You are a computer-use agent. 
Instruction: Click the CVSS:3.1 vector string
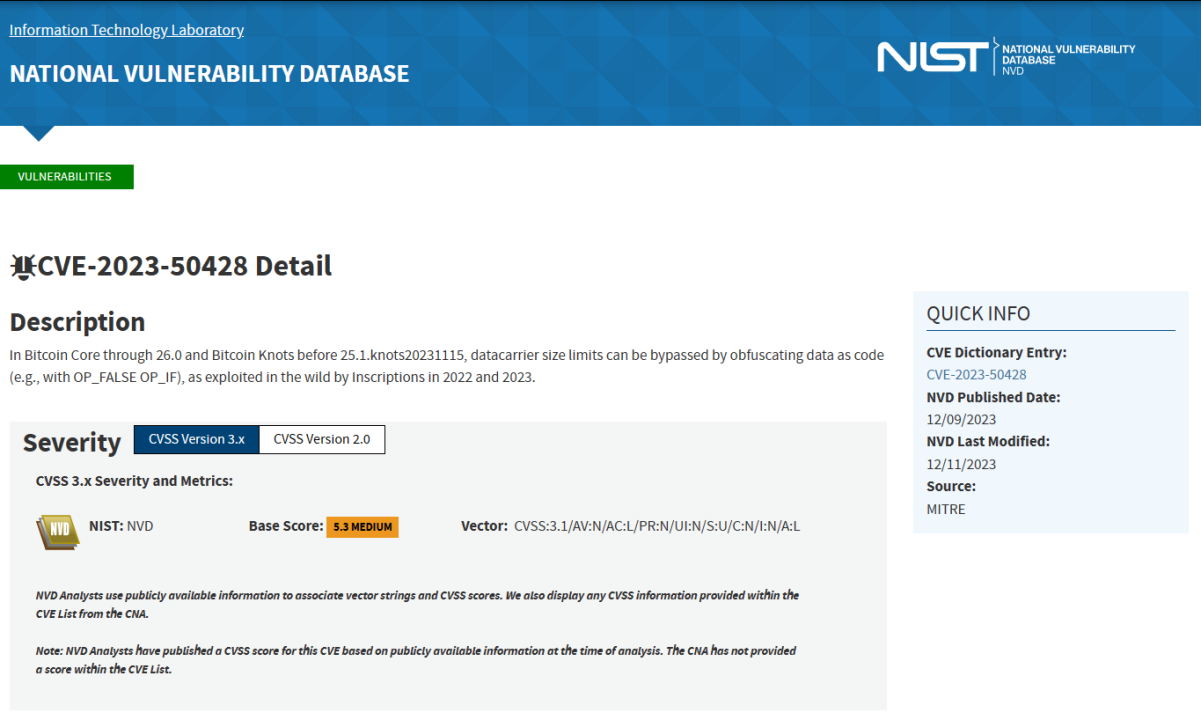coord(657,526)
